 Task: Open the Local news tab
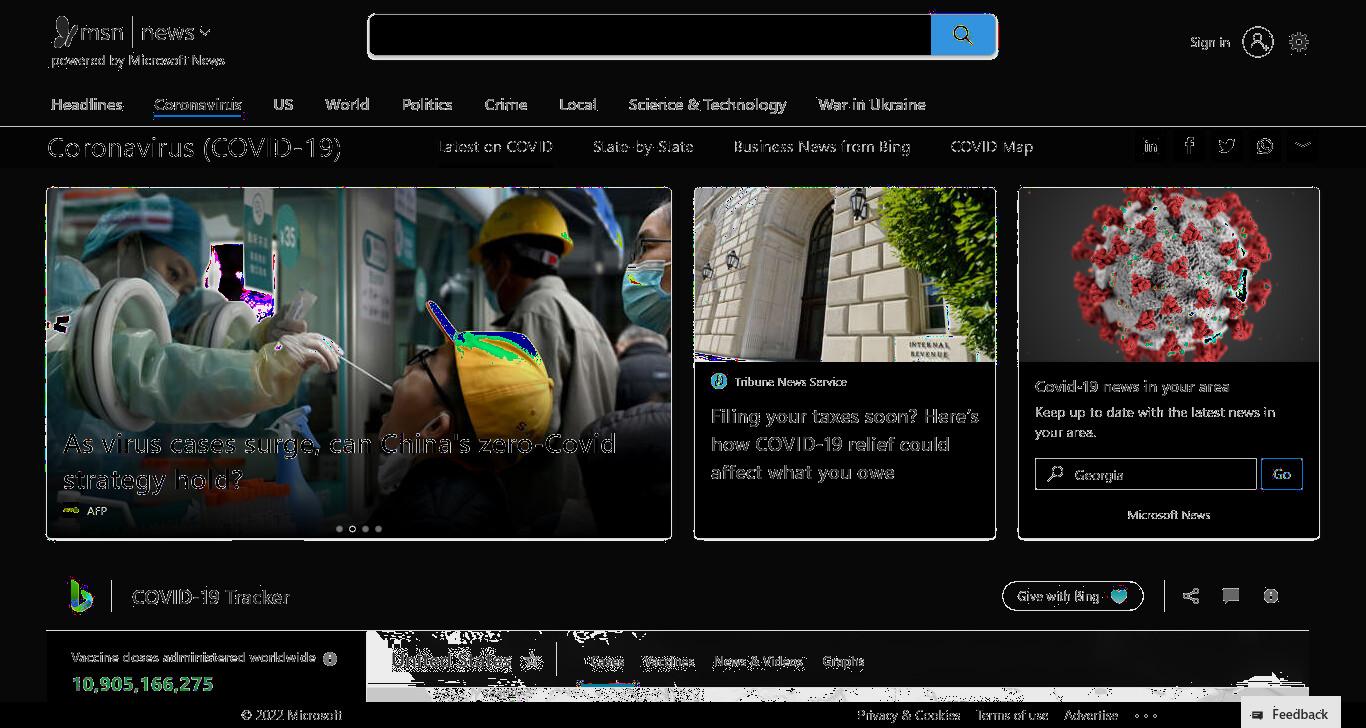tap(578, 104)
